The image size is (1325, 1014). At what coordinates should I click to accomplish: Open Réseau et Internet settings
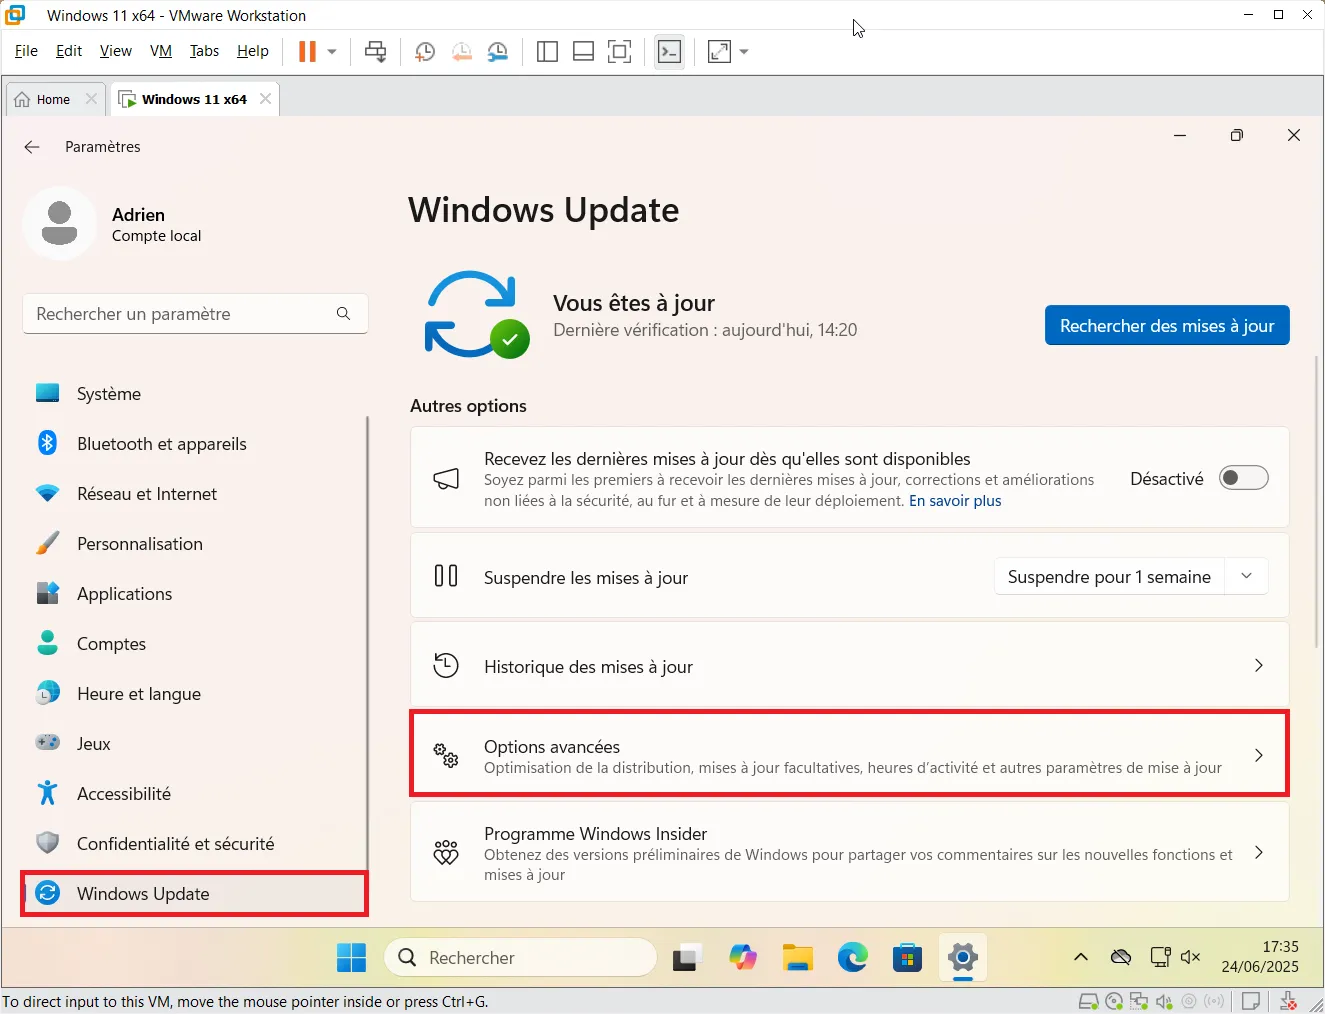click(195, 494)
